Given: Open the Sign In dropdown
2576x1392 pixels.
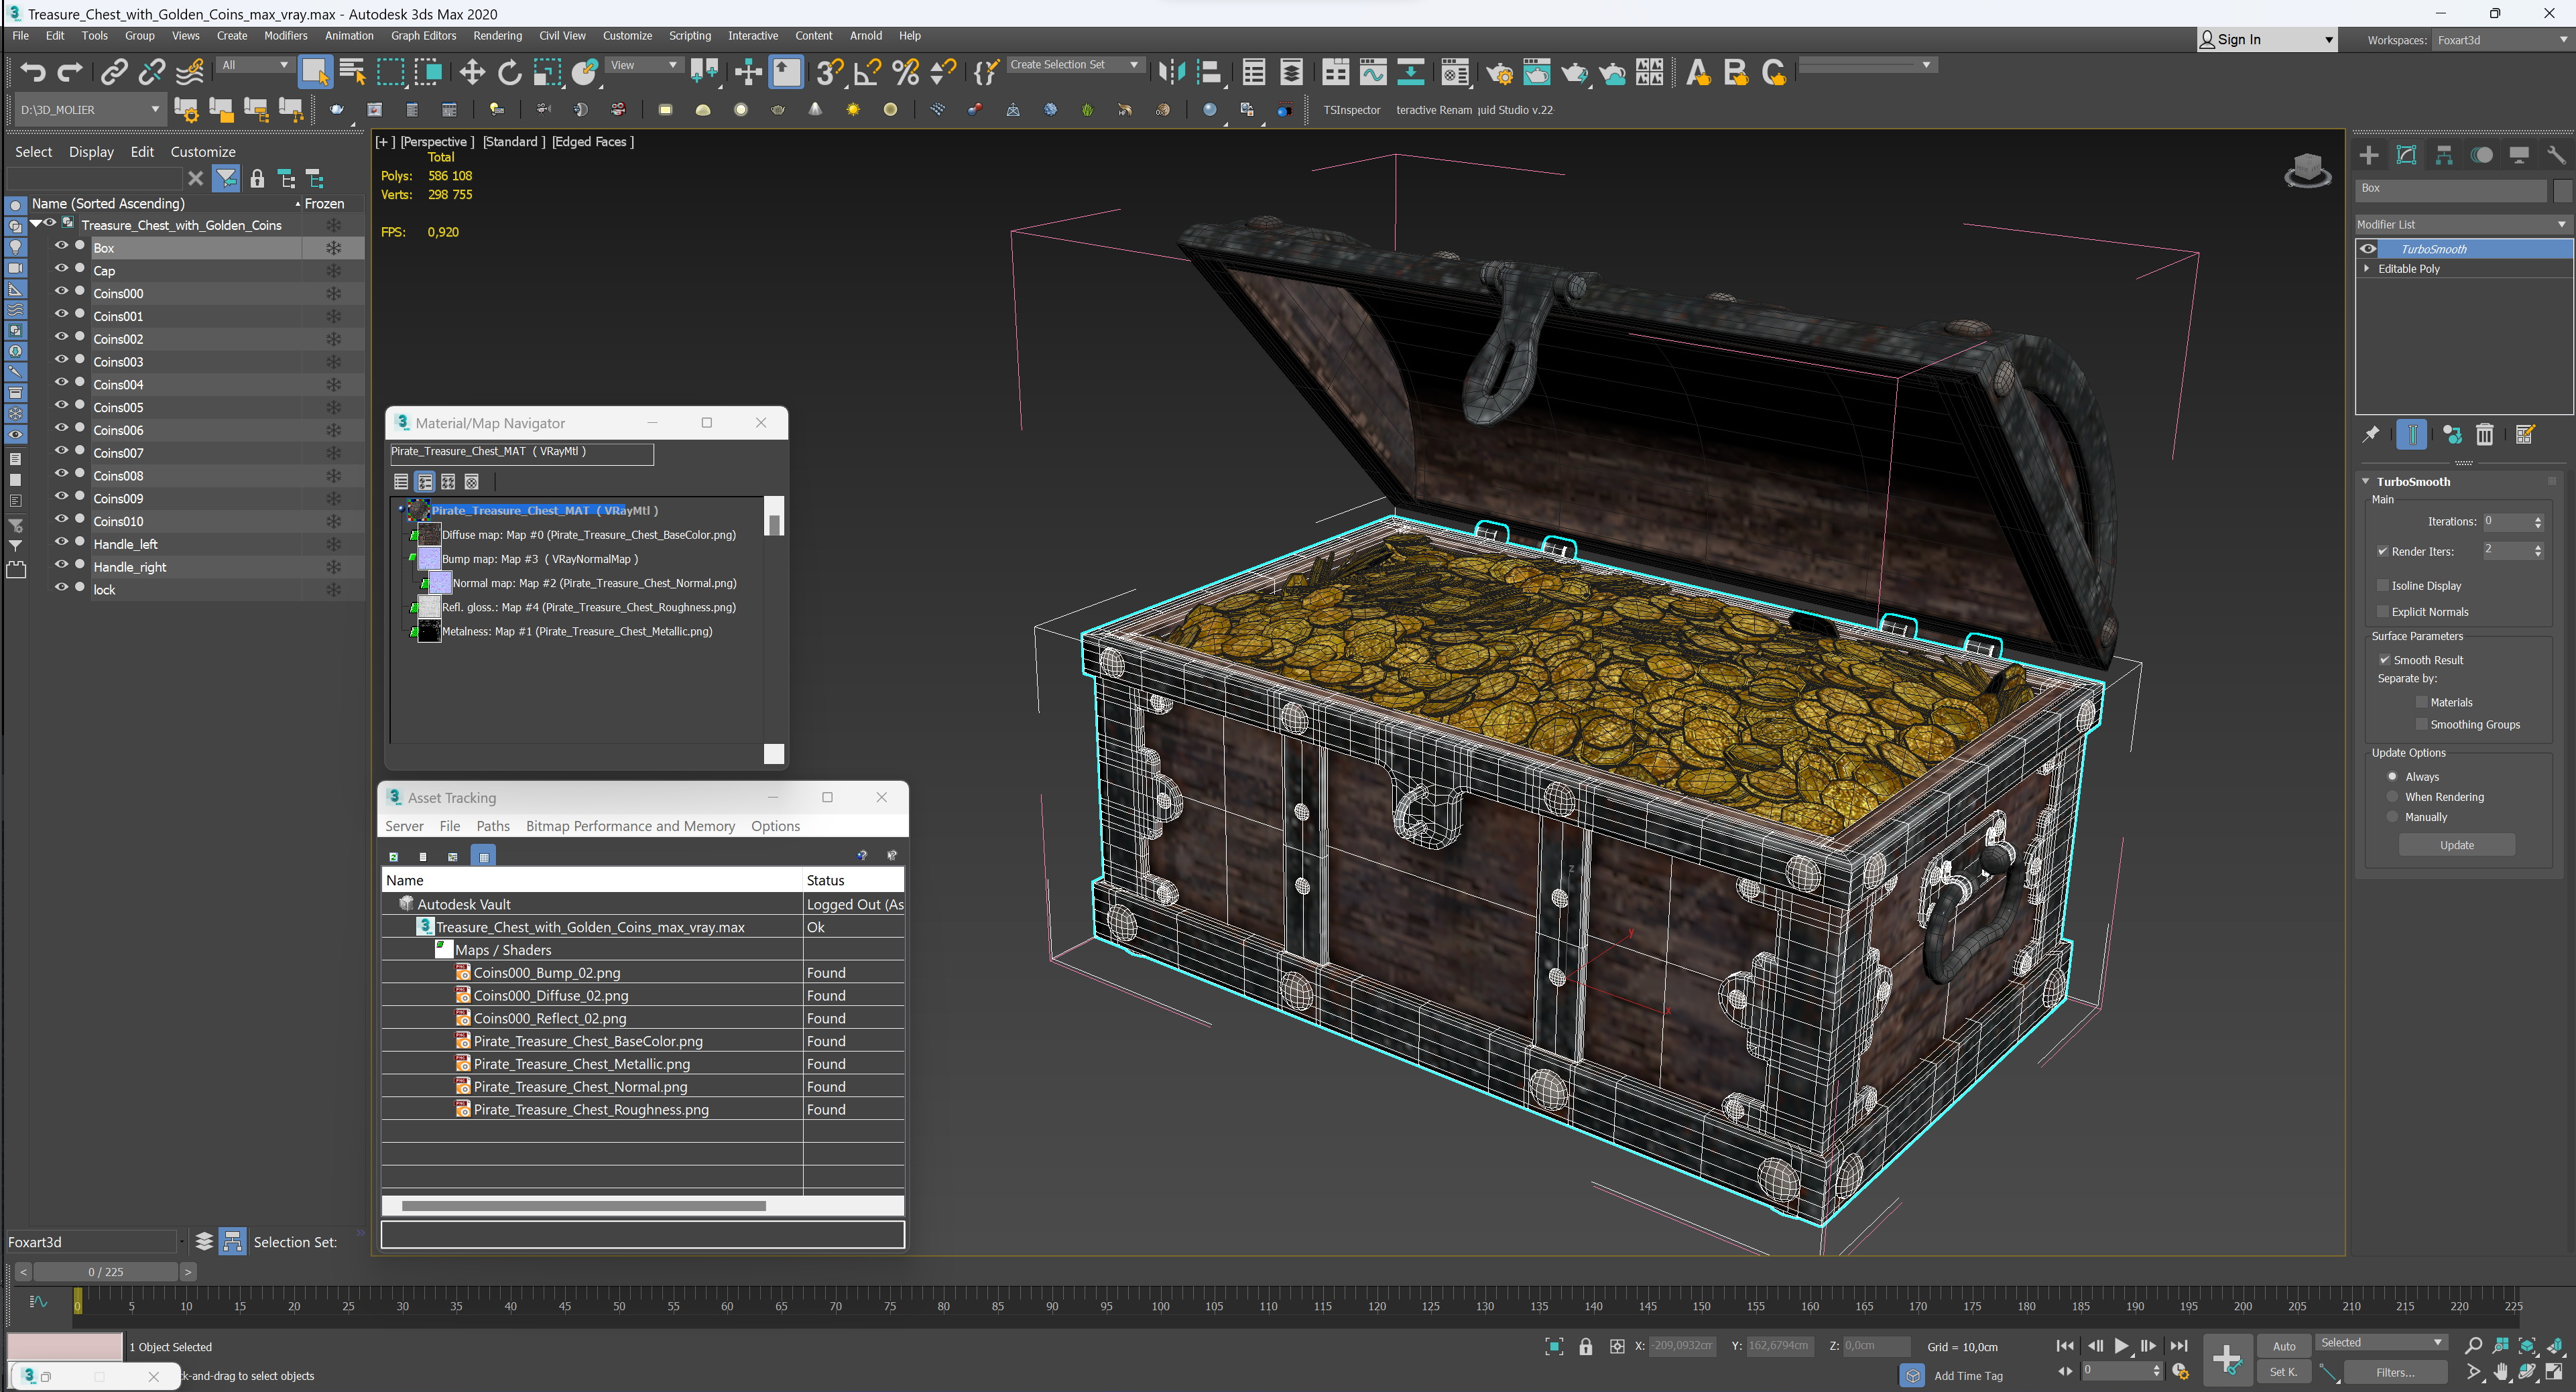Looking at the screenshot, I should pos(2267,40).
